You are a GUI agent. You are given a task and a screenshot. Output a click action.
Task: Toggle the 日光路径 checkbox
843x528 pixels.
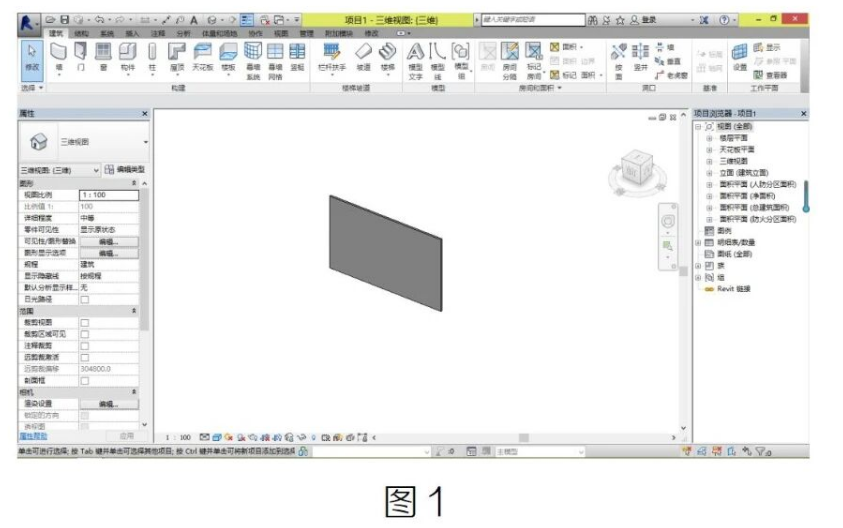pyautogui.click(x=85, y=299)
